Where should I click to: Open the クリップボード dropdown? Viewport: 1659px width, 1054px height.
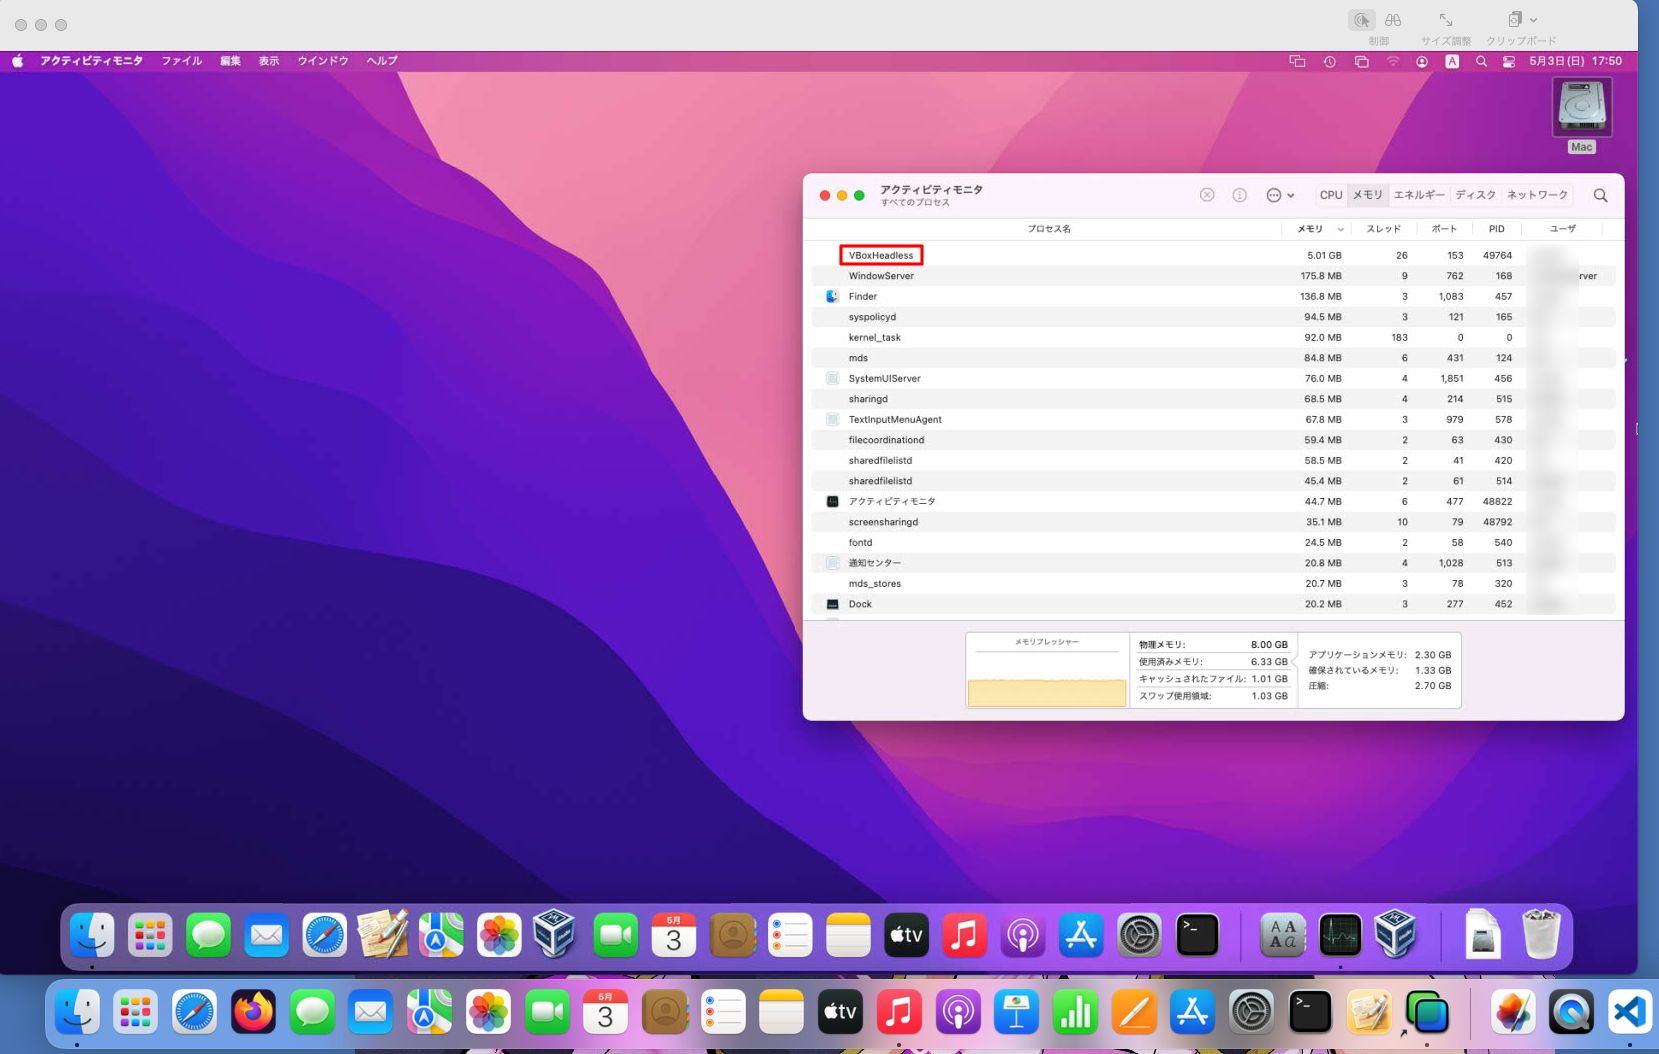point(1521,20)
